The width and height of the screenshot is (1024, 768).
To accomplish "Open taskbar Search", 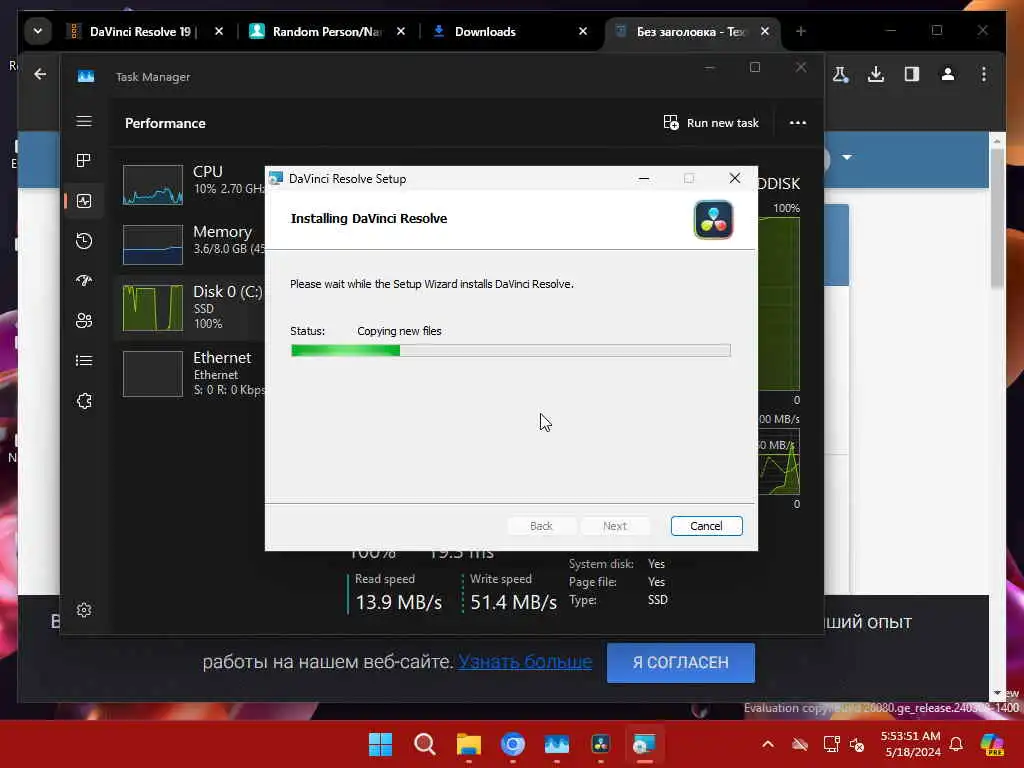I will click(x=424, y=744).
